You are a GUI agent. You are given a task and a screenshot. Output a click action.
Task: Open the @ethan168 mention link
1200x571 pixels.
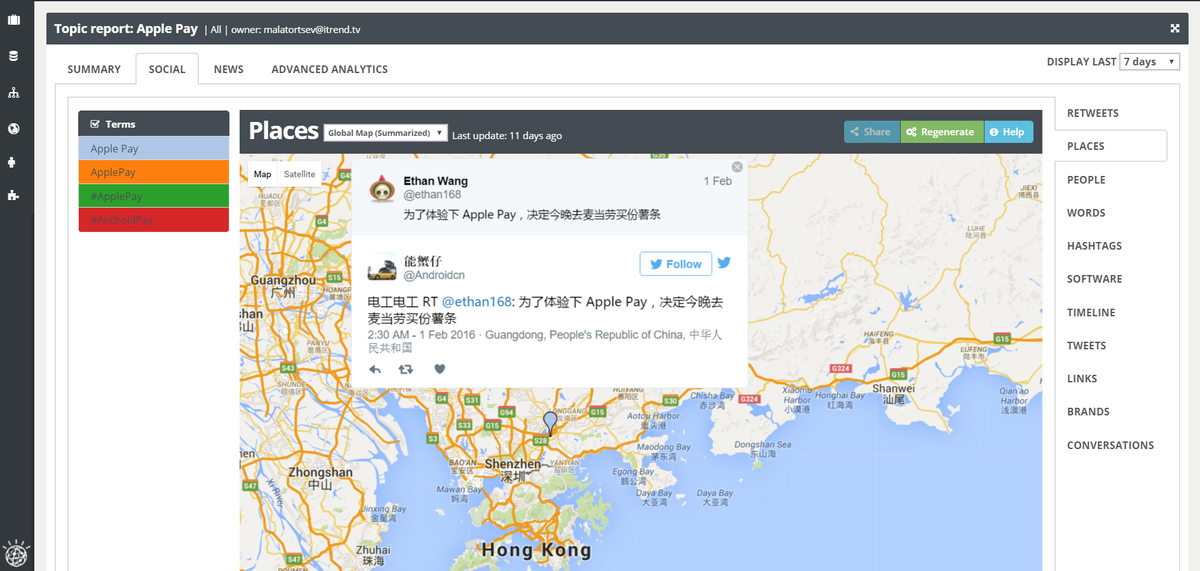[x=477, y=301]
